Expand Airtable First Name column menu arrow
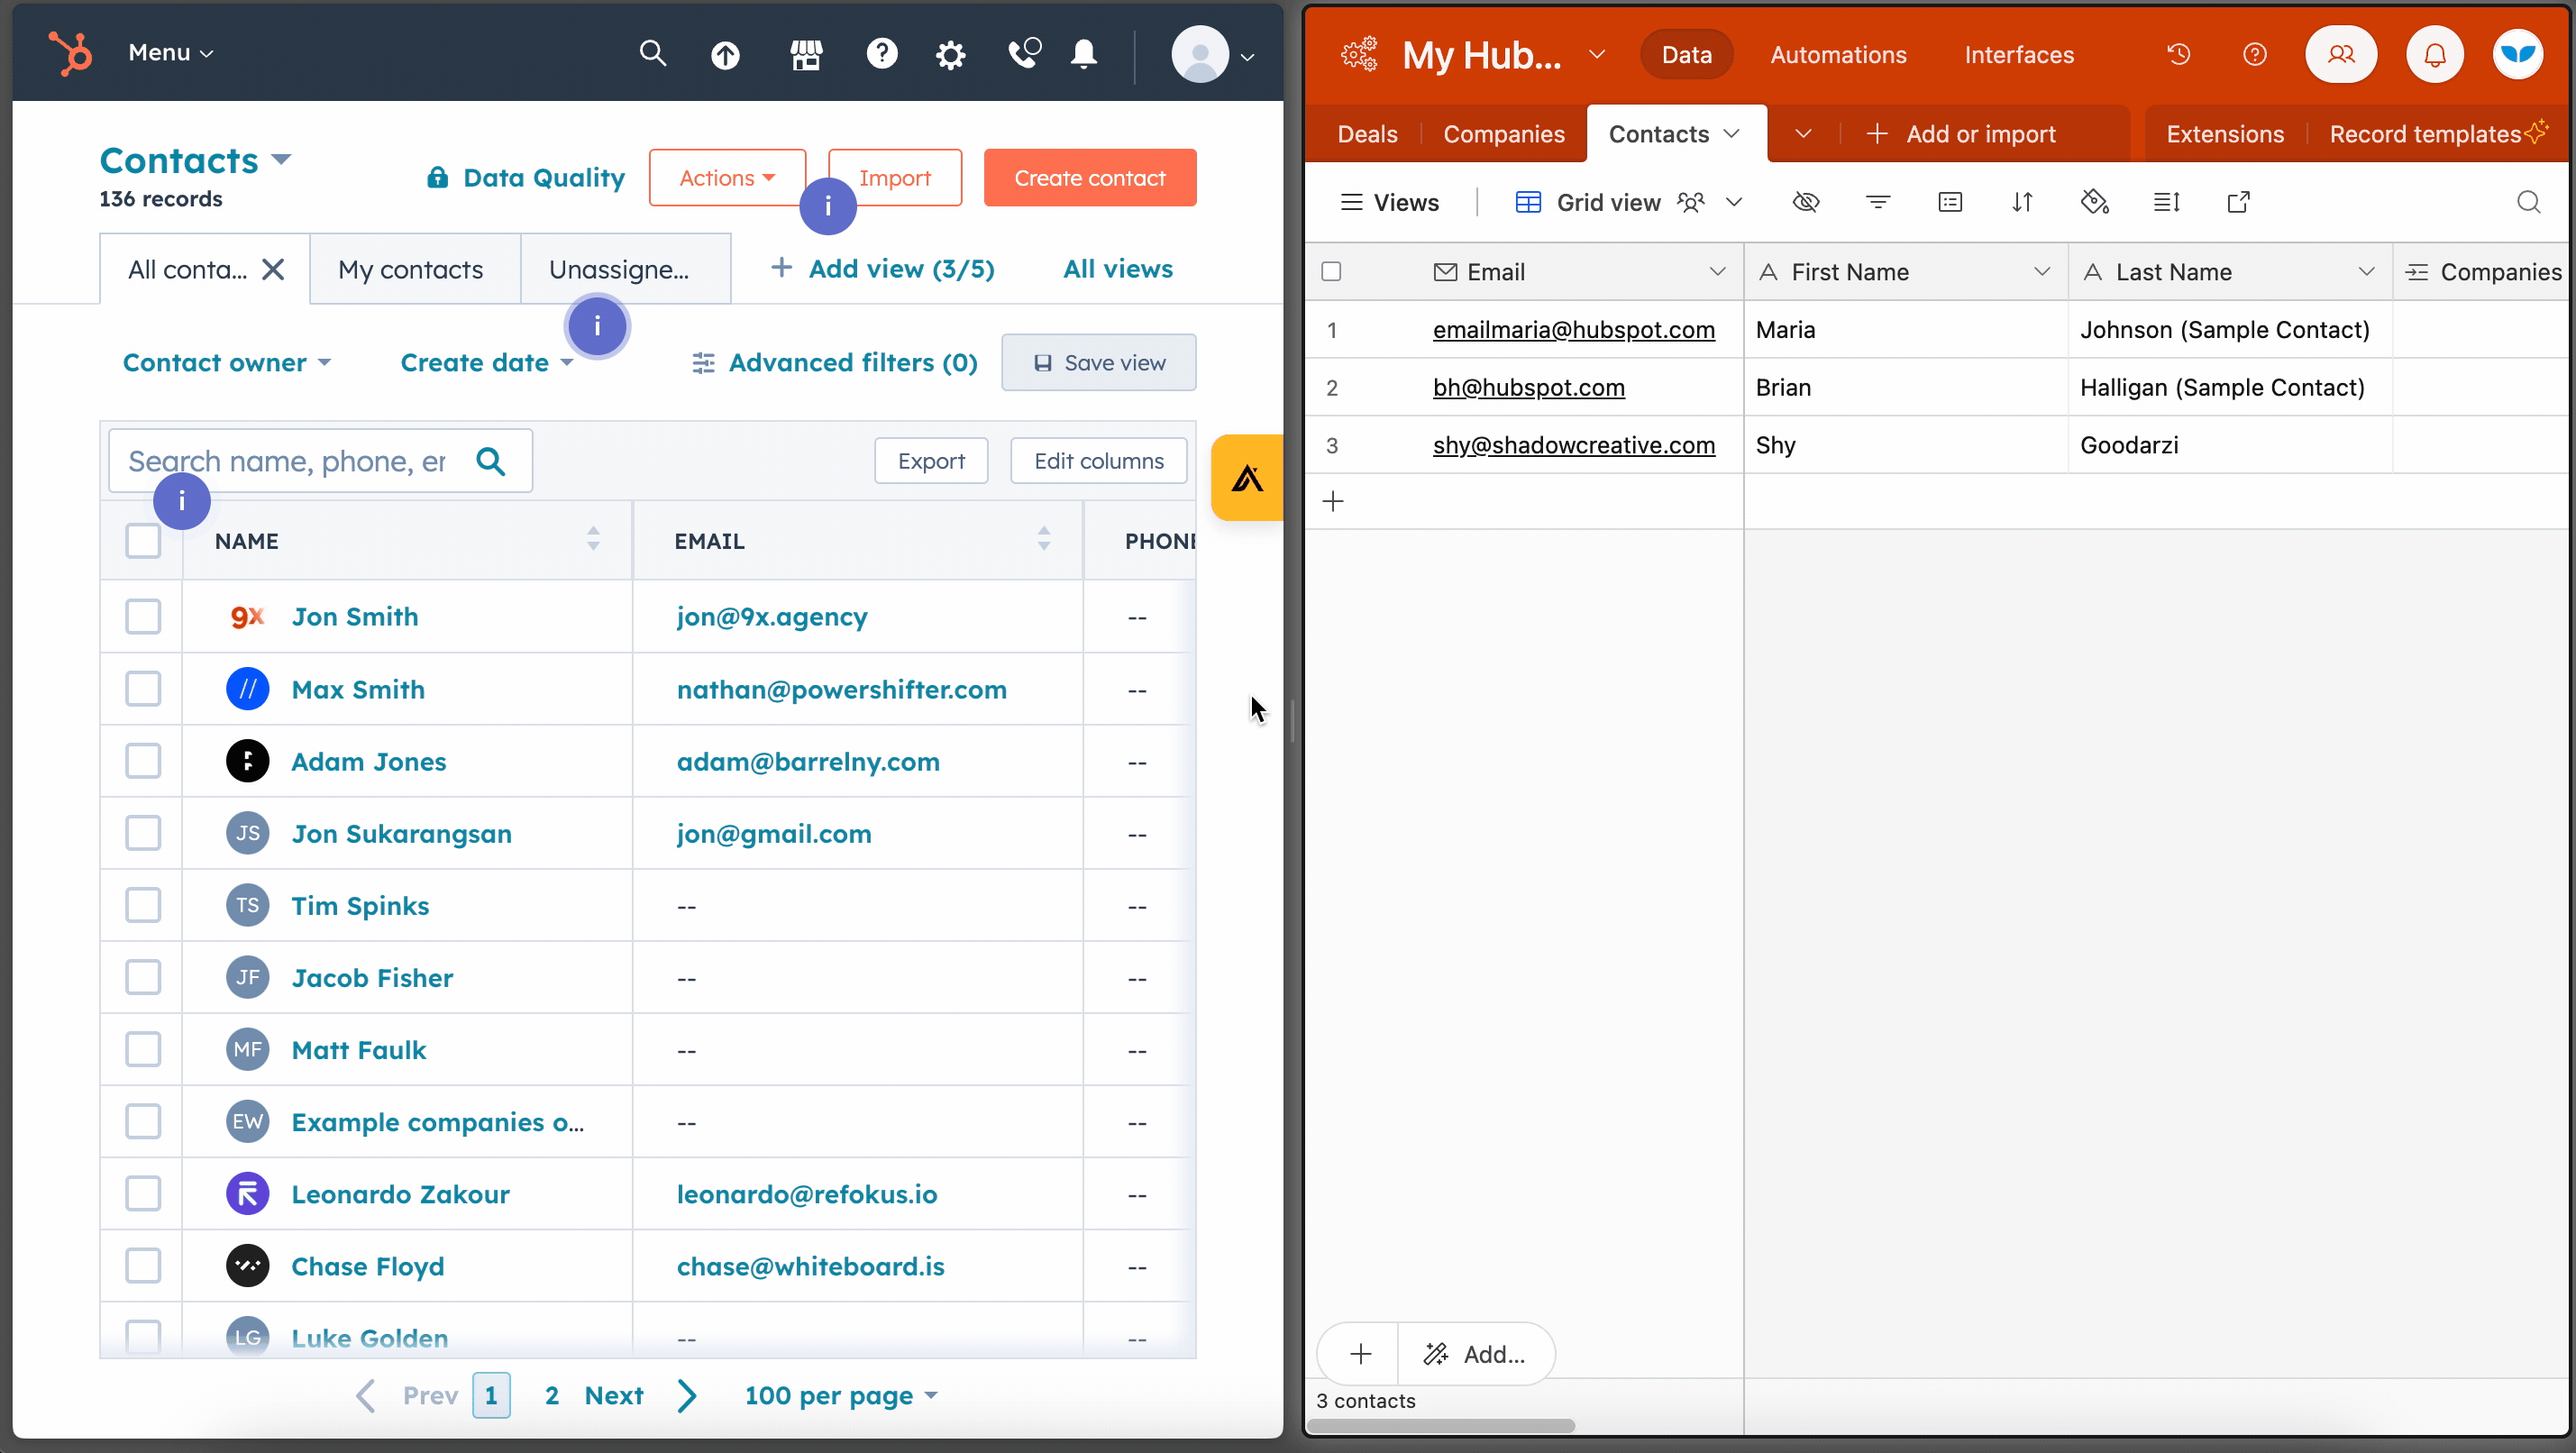The image size is (2576, 1453). coord(2041,271)
